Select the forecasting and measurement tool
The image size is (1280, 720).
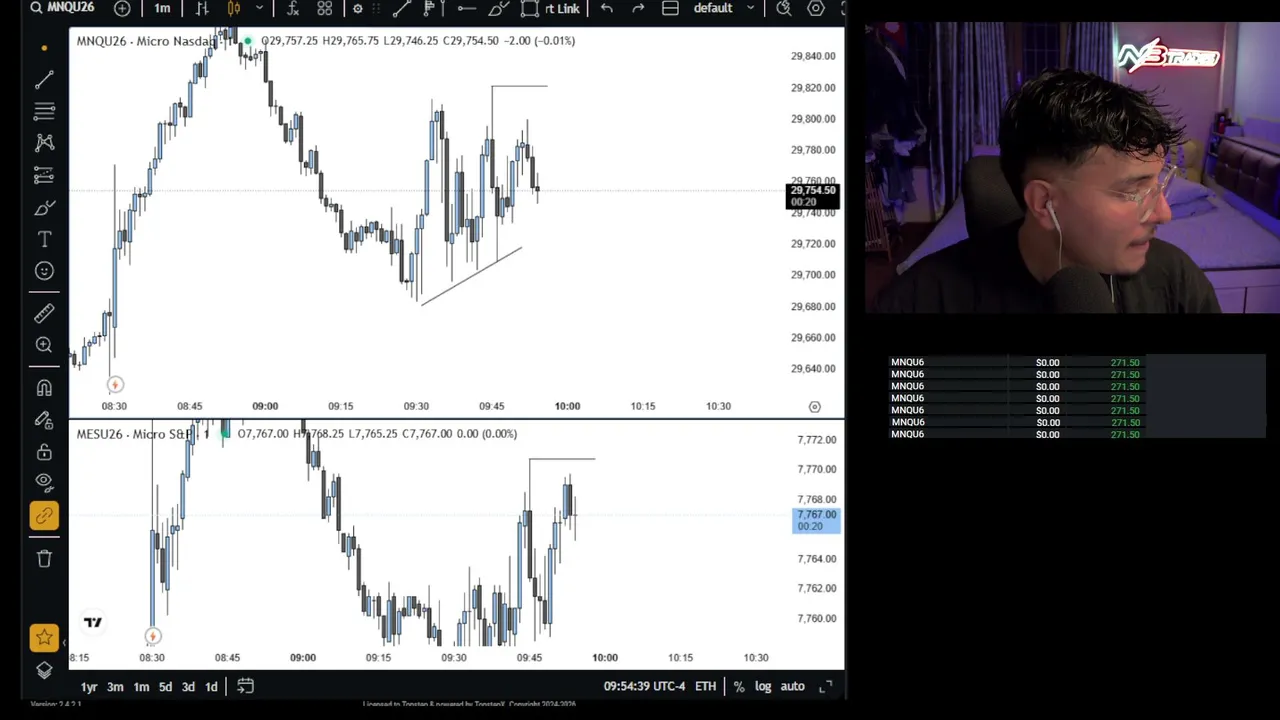click(x=44, y=175)
